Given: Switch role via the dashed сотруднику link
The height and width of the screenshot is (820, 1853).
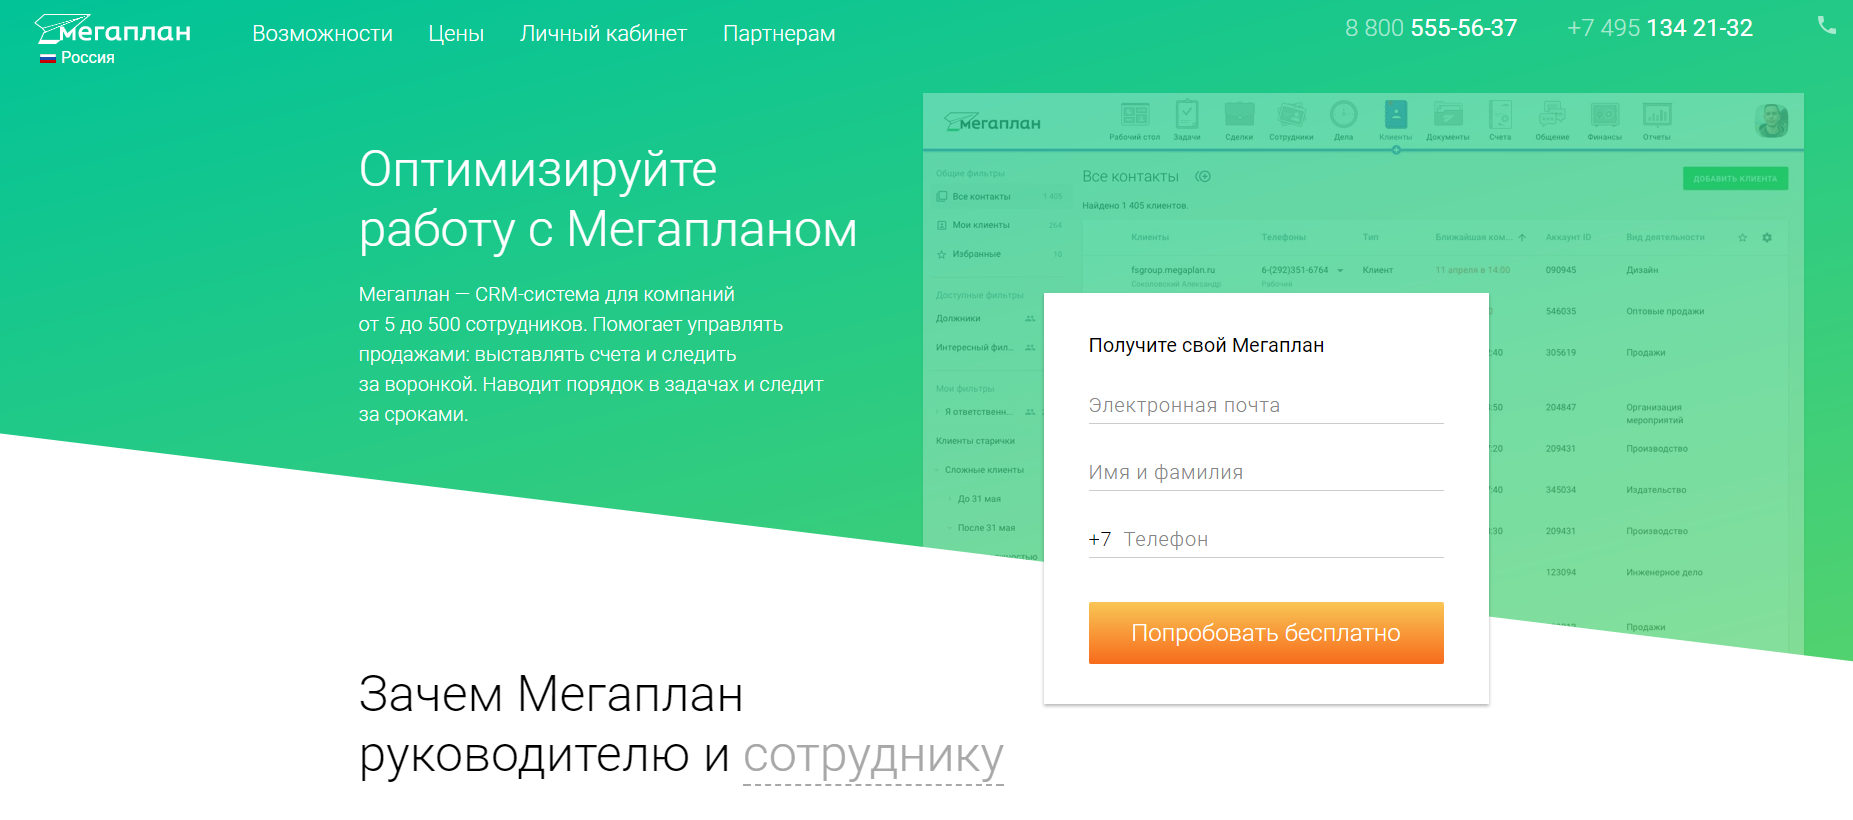Looking at the screenshot, I should (x=873, y=756).
